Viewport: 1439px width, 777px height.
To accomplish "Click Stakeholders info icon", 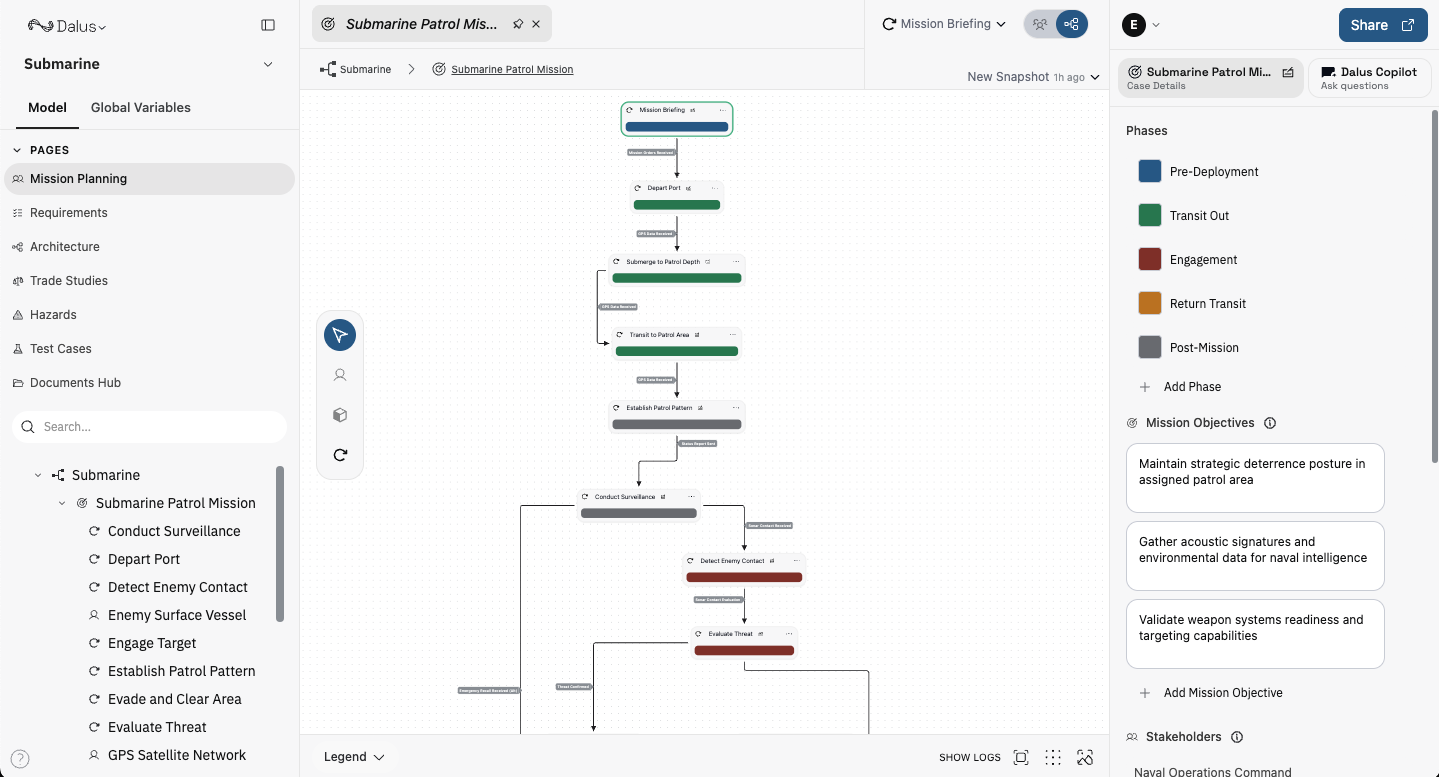I will point(1237,737).
